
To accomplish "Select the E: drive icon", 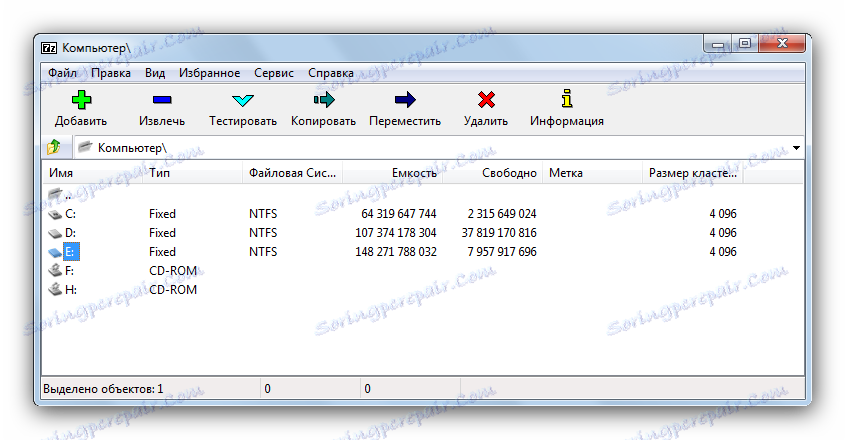I will (55, 252).
